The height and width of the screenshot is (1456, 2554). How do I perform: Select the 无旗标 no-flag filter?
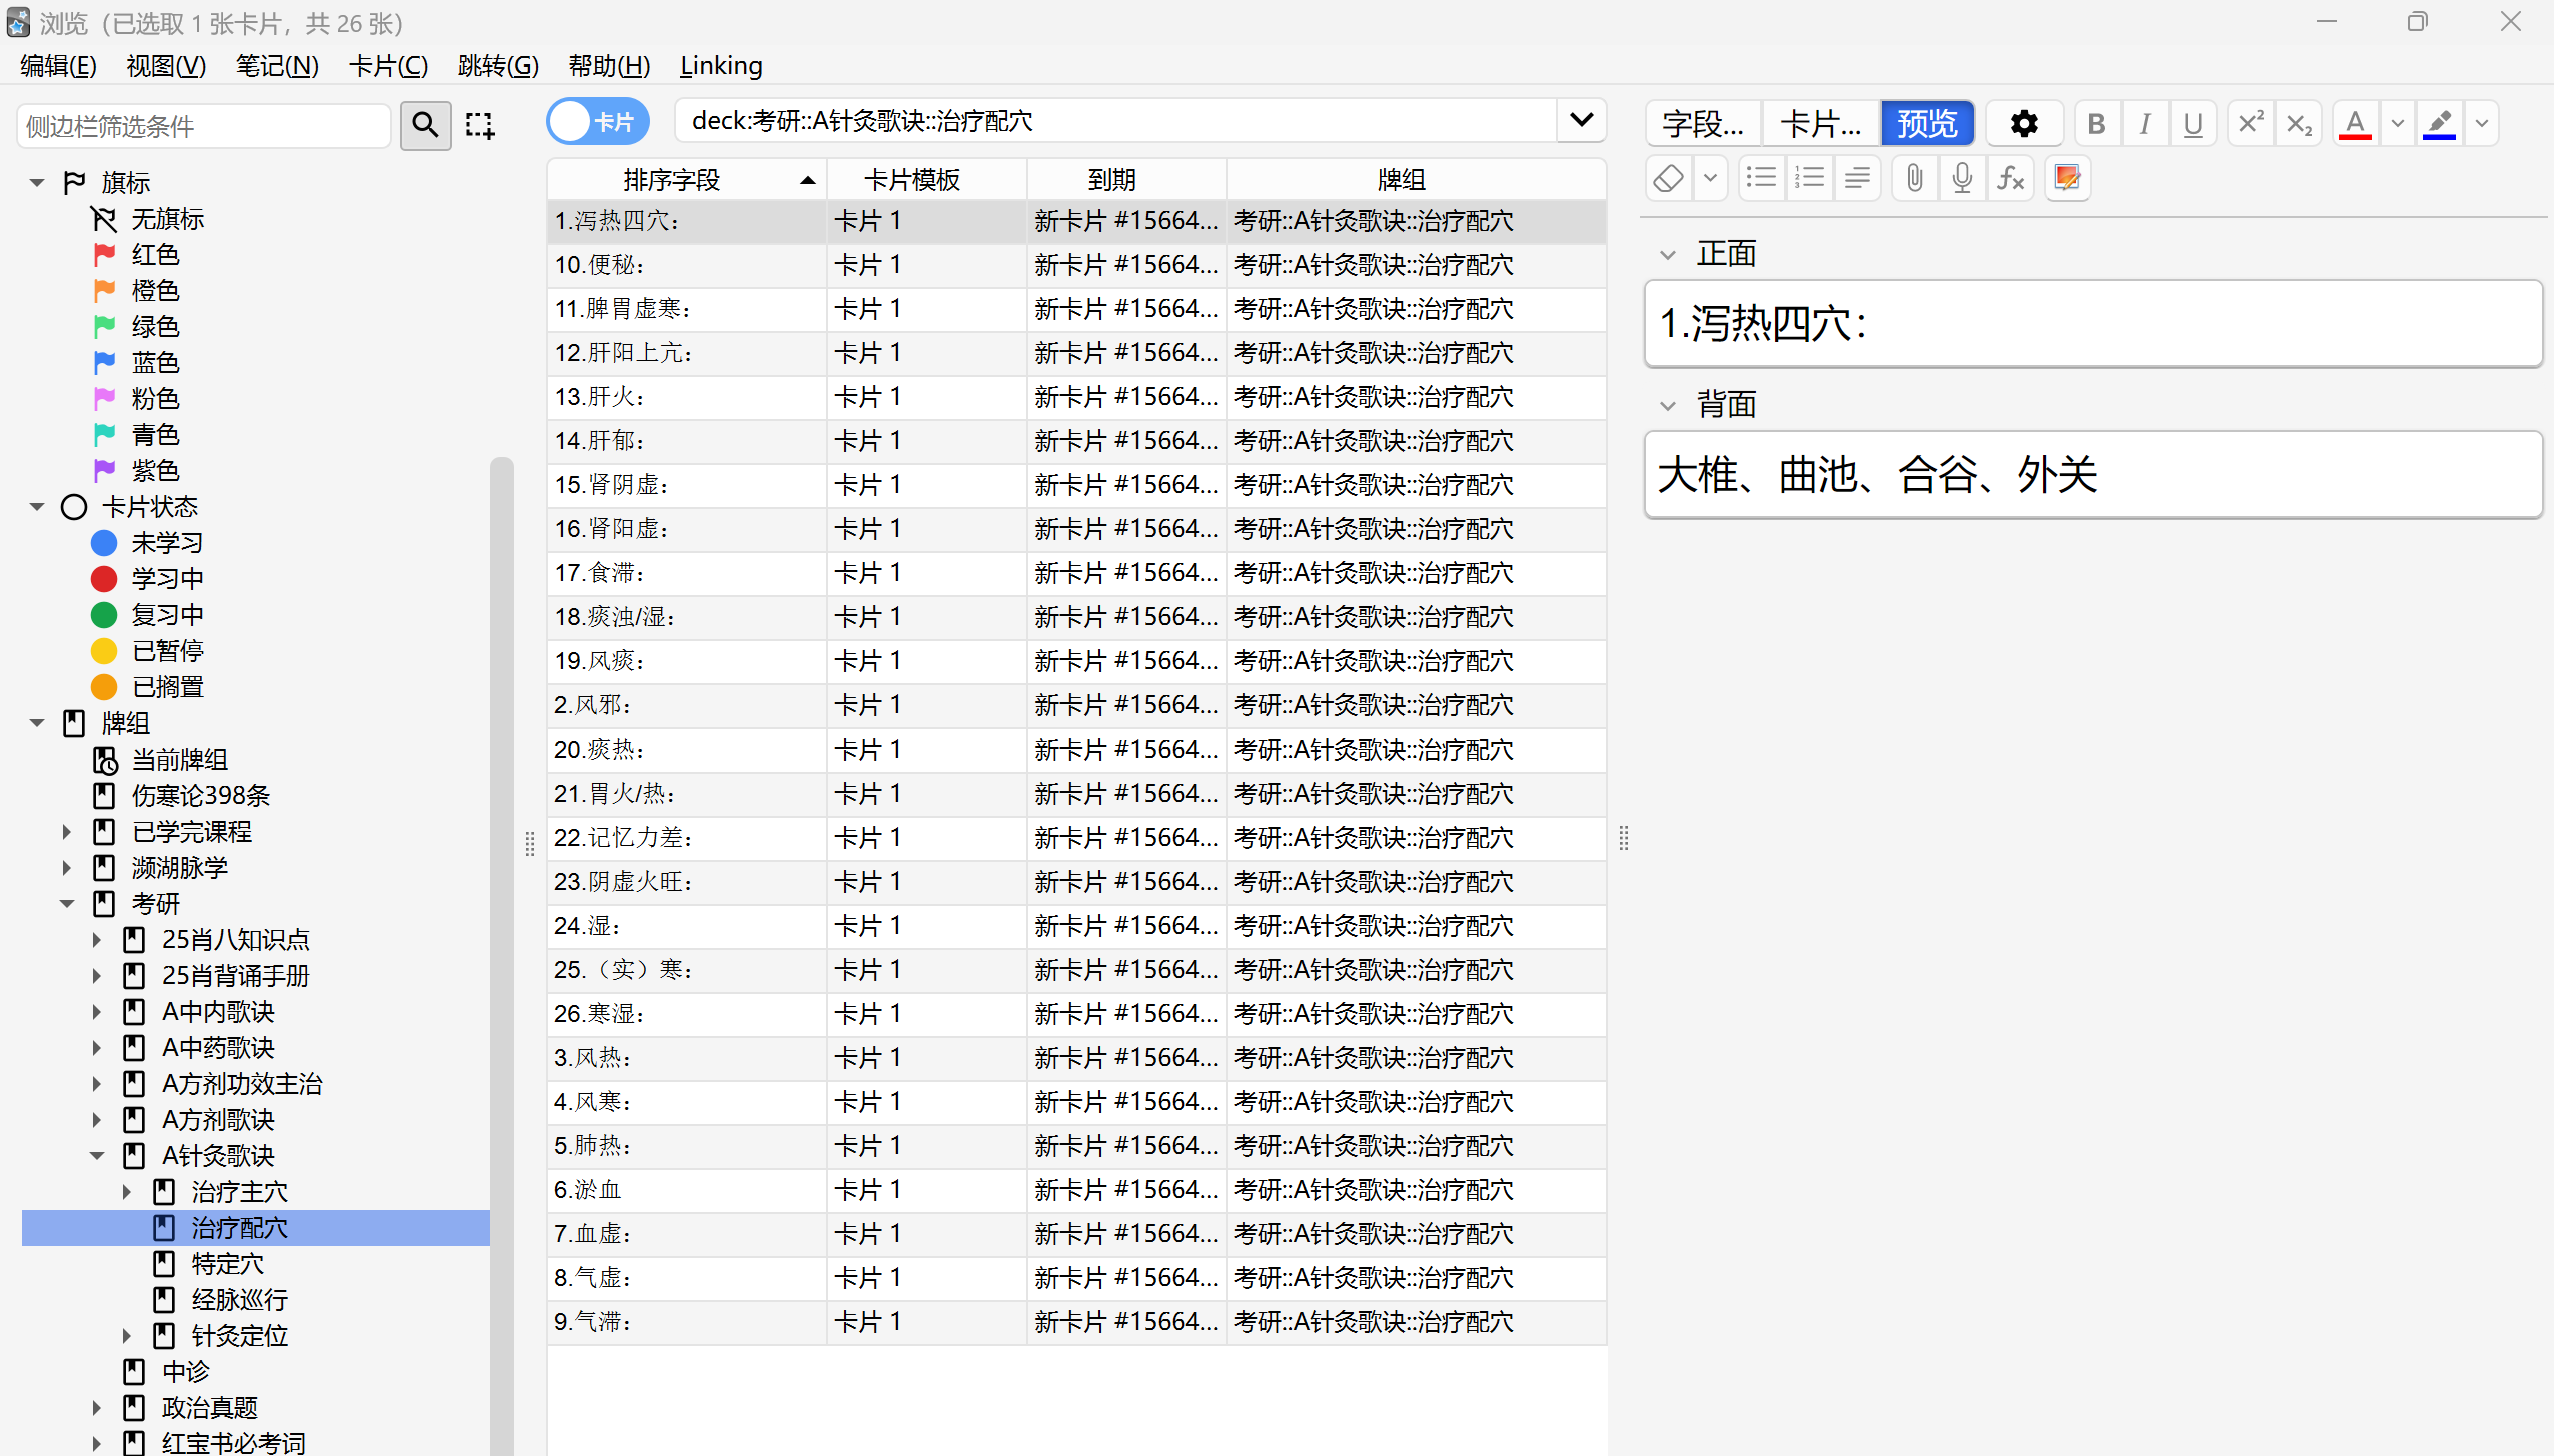coord(168,219)
